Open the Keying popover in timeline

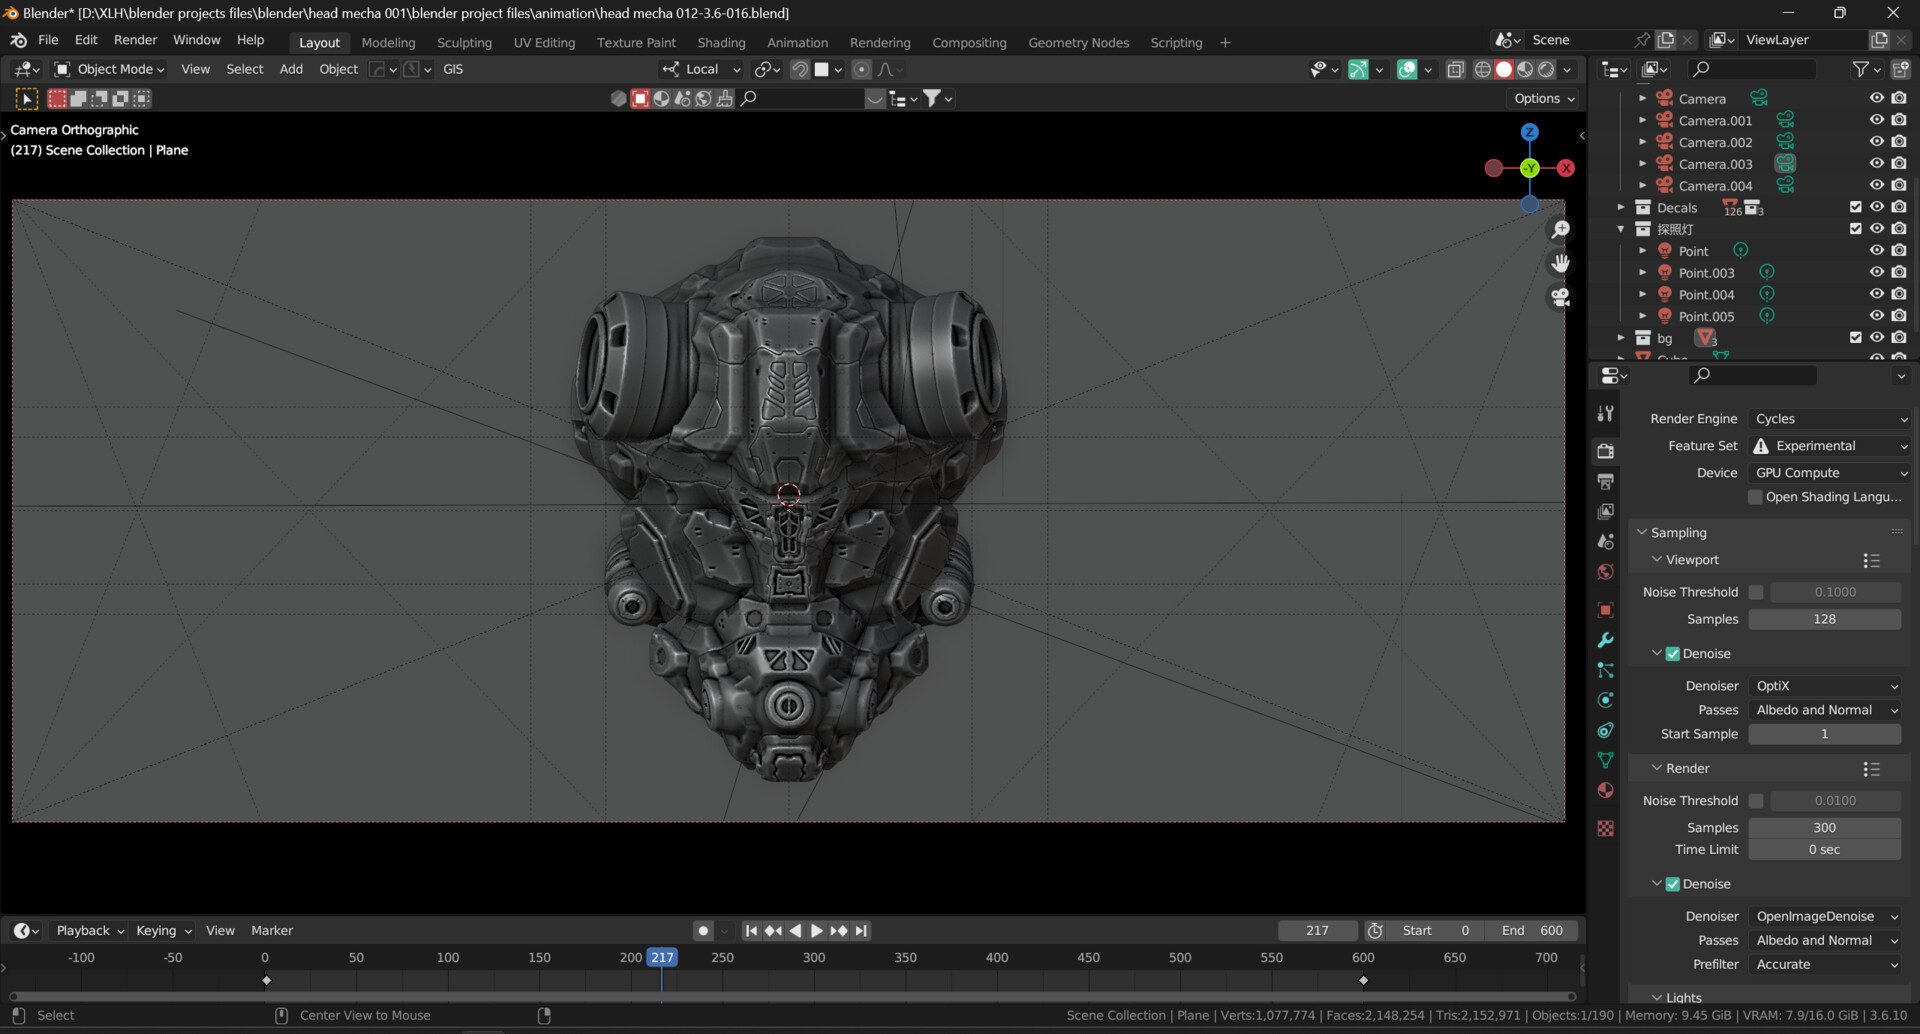click(163, 931)
